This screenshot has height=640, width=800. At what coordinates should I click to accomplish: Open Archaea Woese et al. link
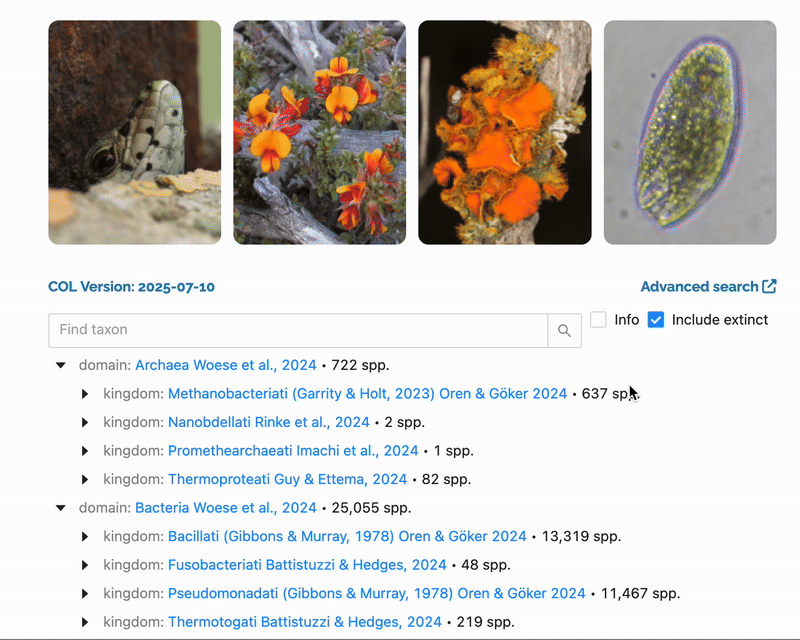tap(225, 365)
